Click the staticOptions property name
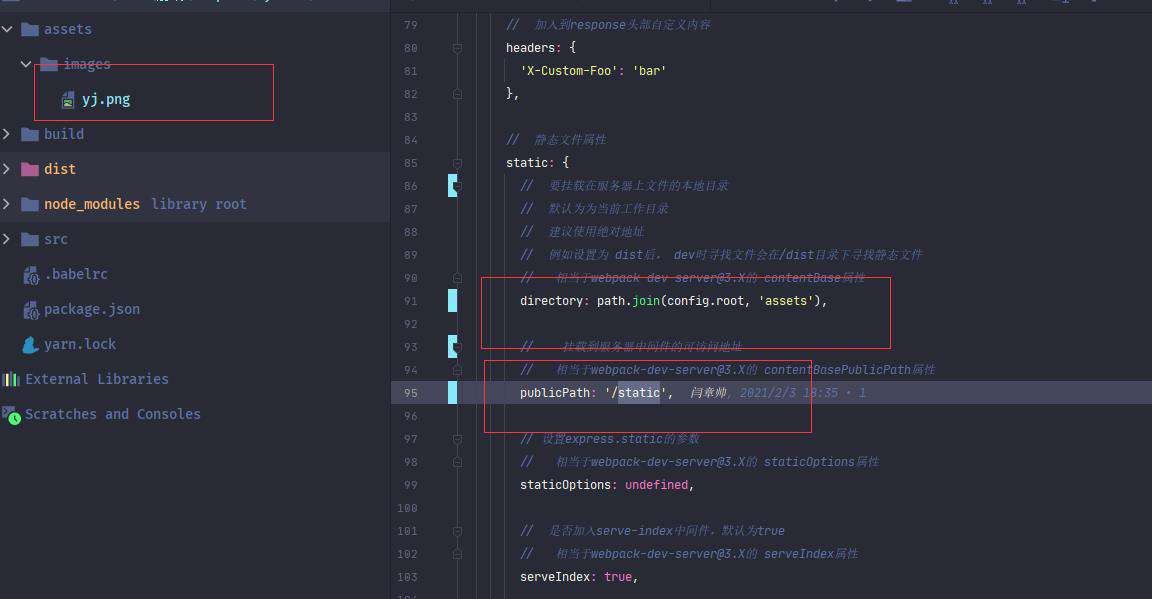The height and width of the screenshot is (599, 1152). [565, 485]
